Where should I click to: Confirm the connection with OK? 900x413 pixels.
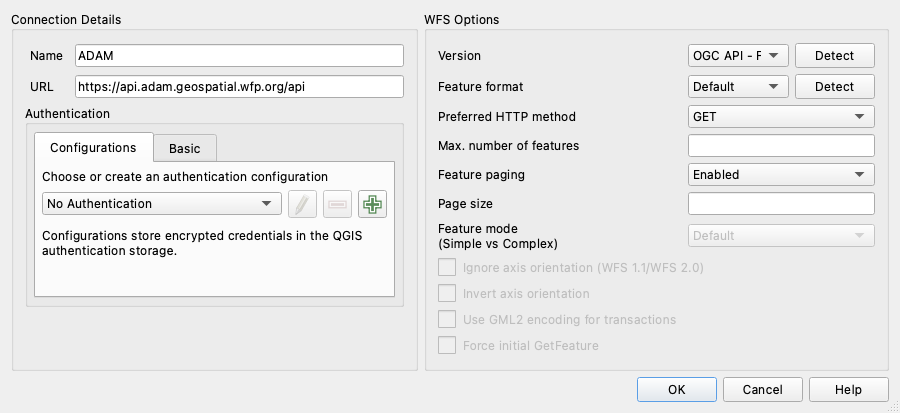(x=677, y=389)
